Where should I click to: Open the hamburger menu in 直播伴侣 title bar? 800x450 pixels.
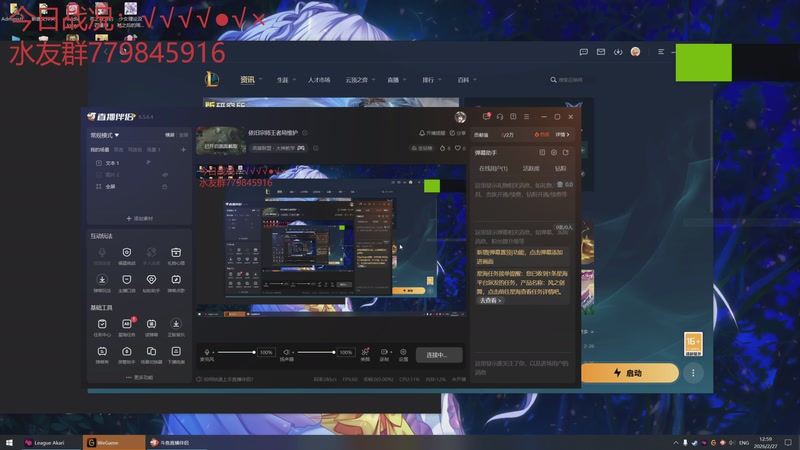click(x=527, y=117)
